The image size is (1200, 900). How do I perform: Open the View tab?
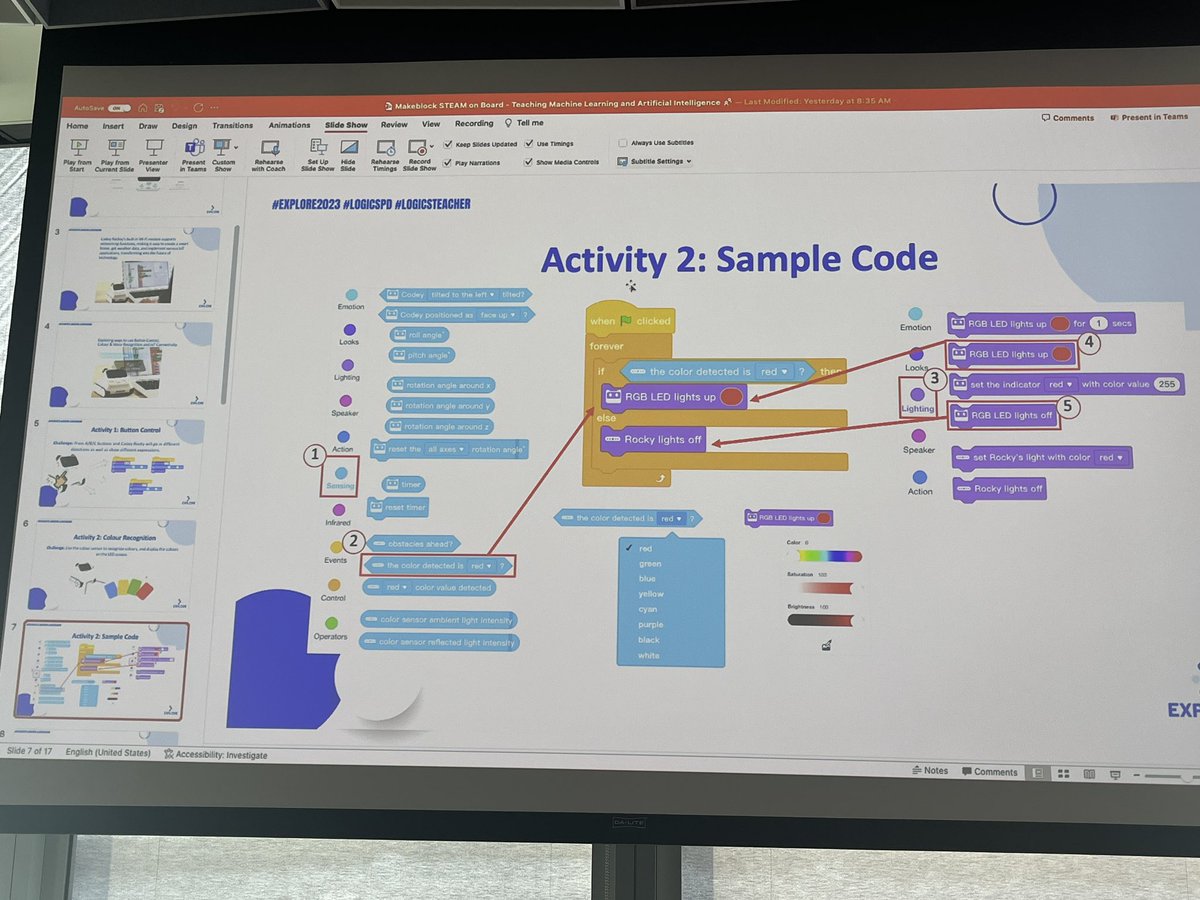[431, 124]
